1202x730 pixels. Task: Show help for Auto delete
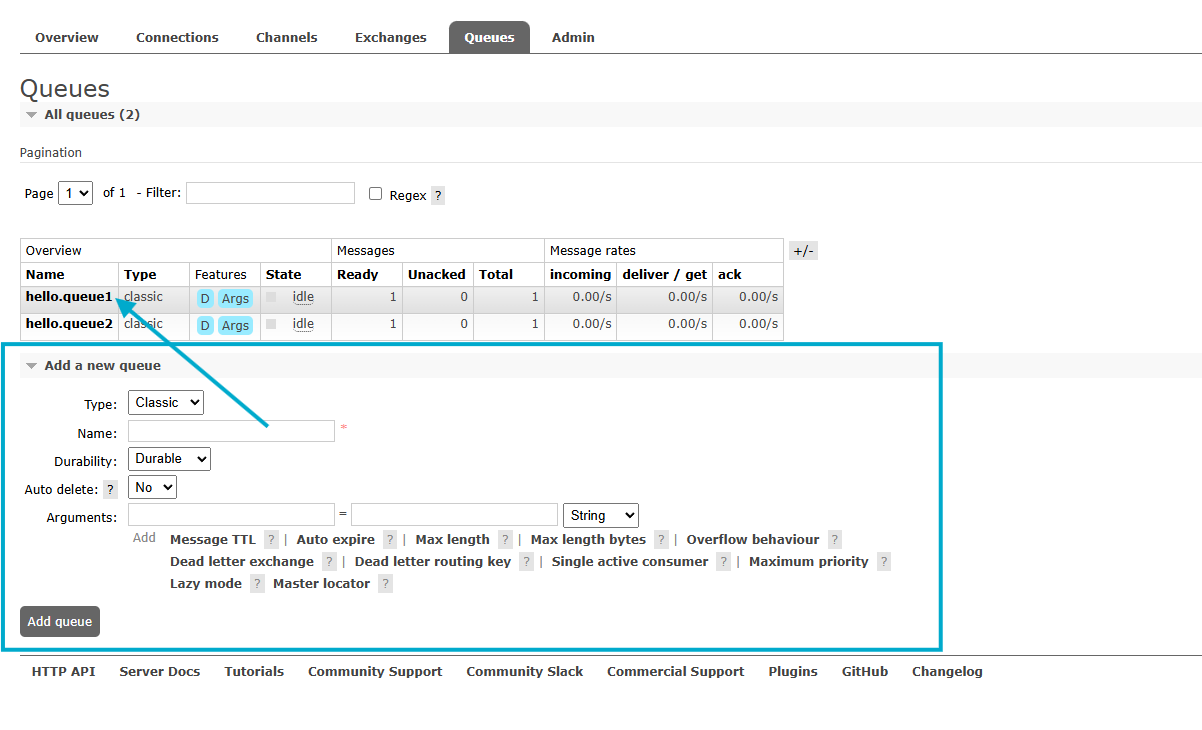(x=111, y=490)
